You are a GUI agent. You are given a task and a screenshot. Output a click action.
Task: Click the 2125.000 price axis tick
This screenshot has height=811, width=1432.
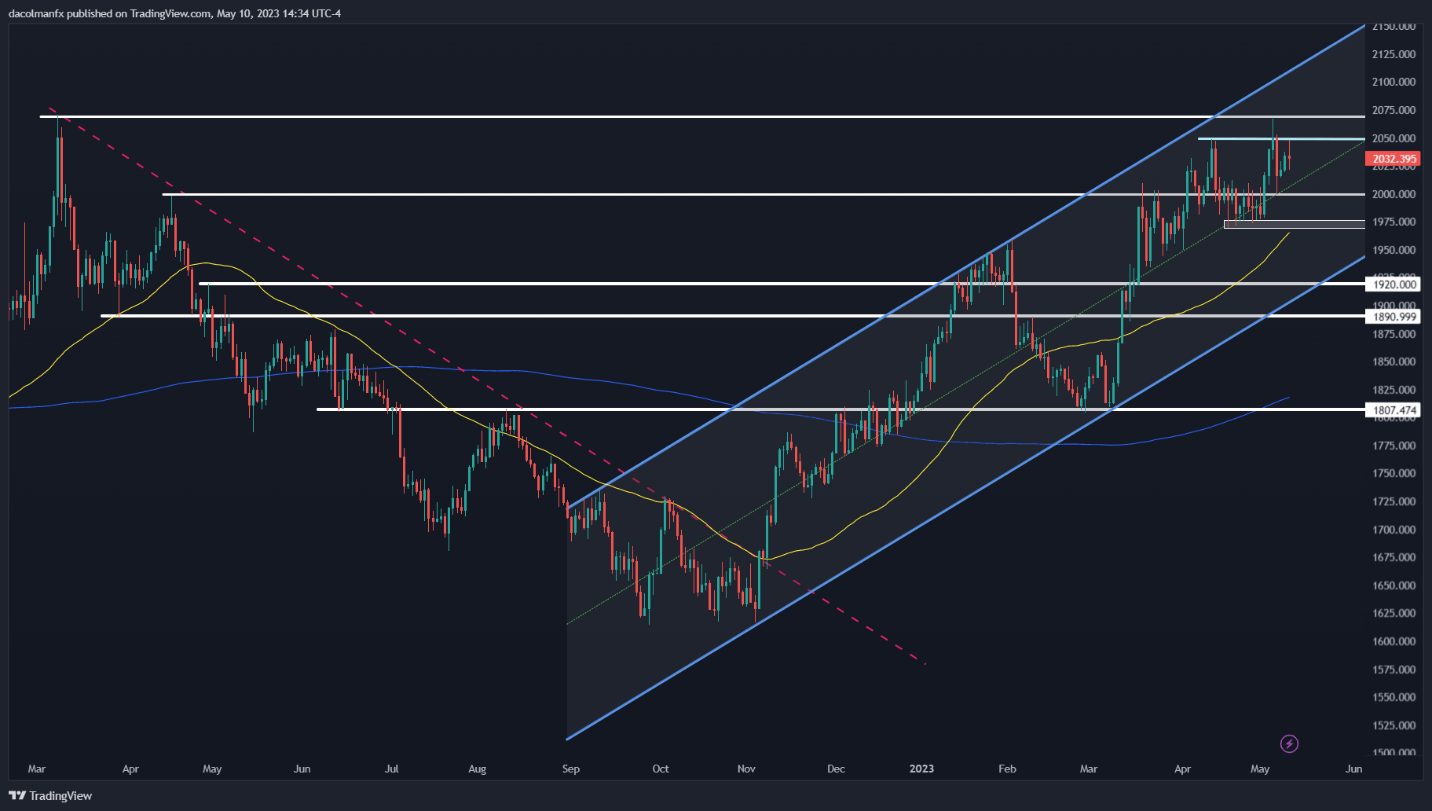coord(1396,54)
